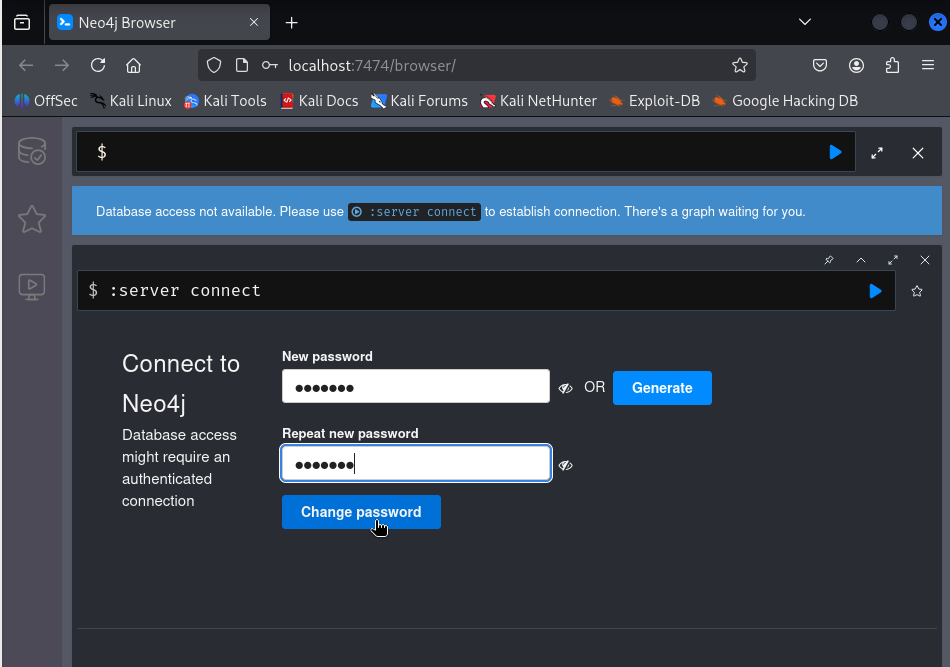Open the Google Hacking DB bookmark
The width and height of the screenshot is (950, 667).
pyautogui.click(x=785, y=101)
